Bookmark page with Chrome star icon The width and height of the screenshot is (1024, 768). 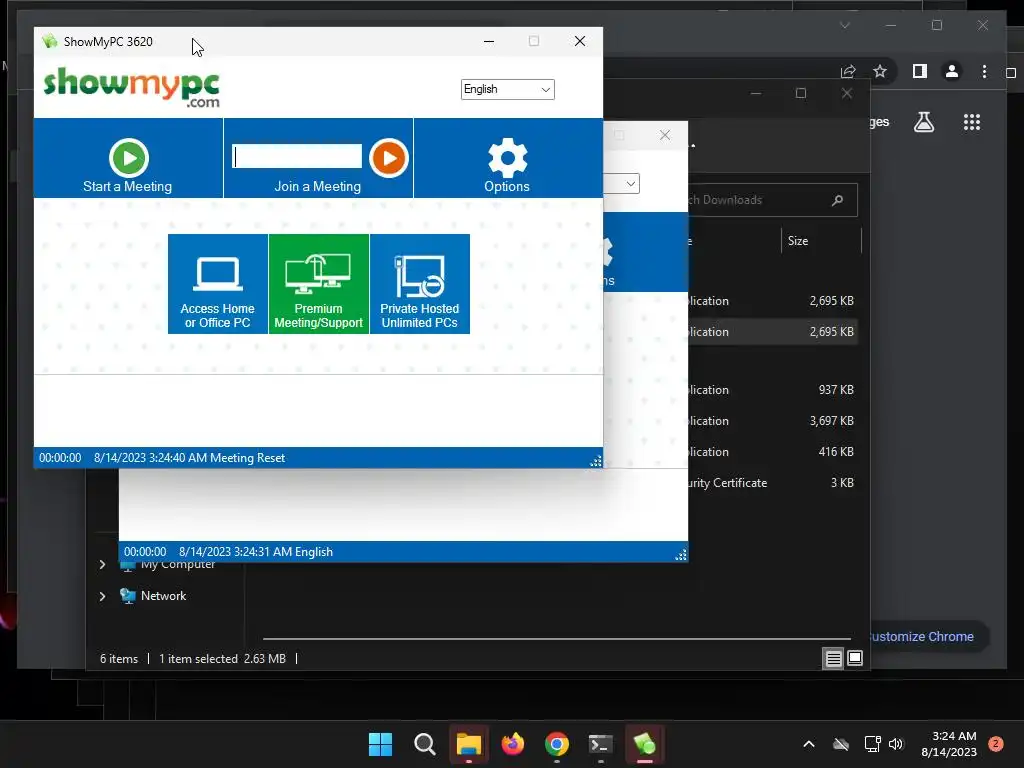pyautogui.click(x=880, y=71)
